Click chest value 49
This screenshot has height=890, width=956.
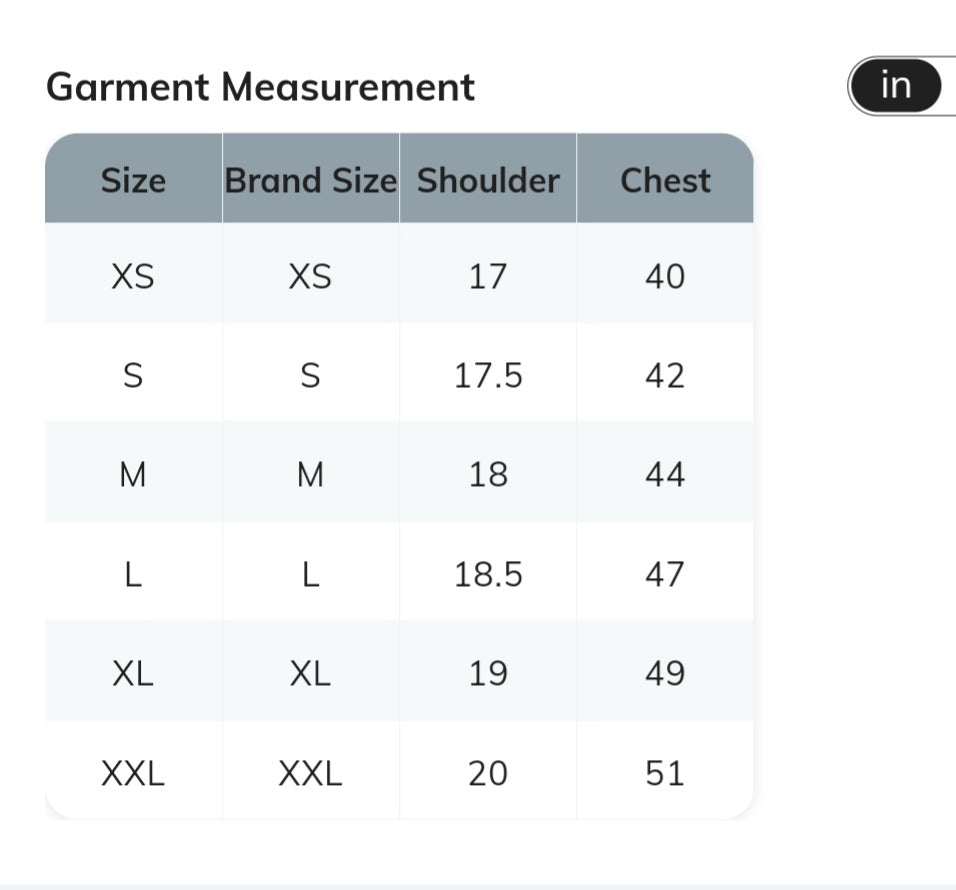pyautogui.click(x=665, y=671)
